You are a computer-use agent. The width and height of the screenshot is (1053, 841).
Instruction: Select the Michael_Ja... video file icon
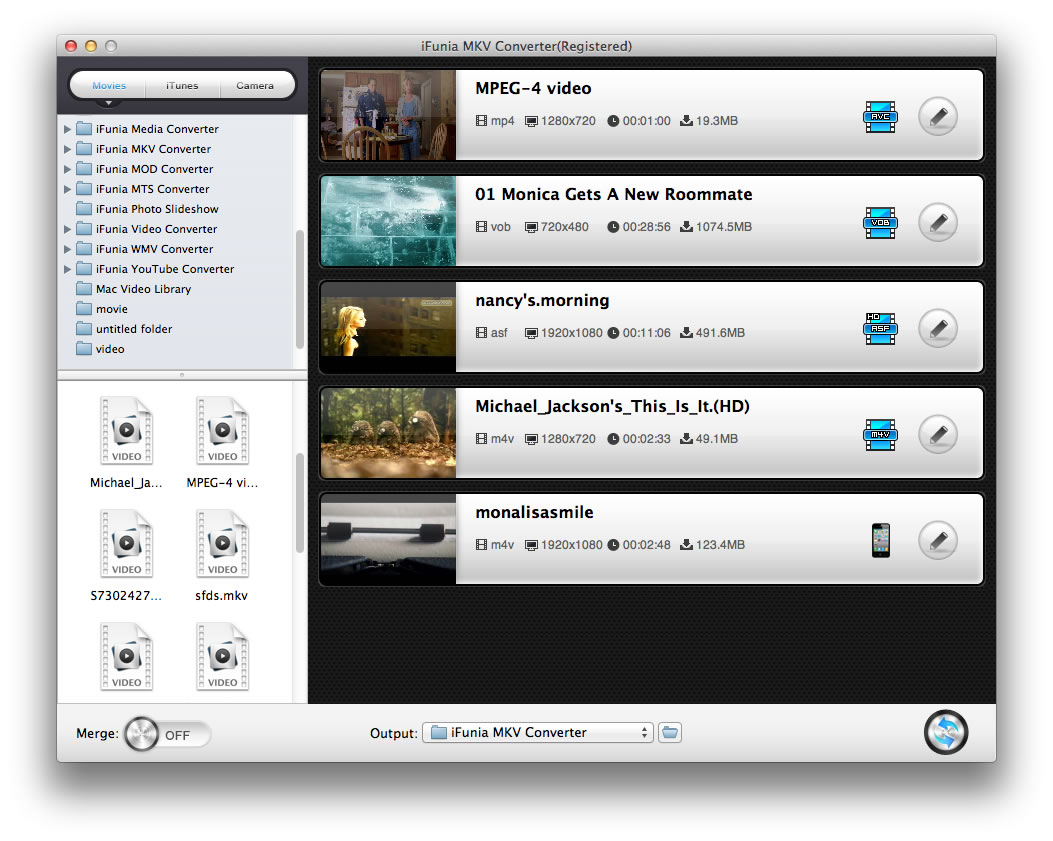coord(126,431)
